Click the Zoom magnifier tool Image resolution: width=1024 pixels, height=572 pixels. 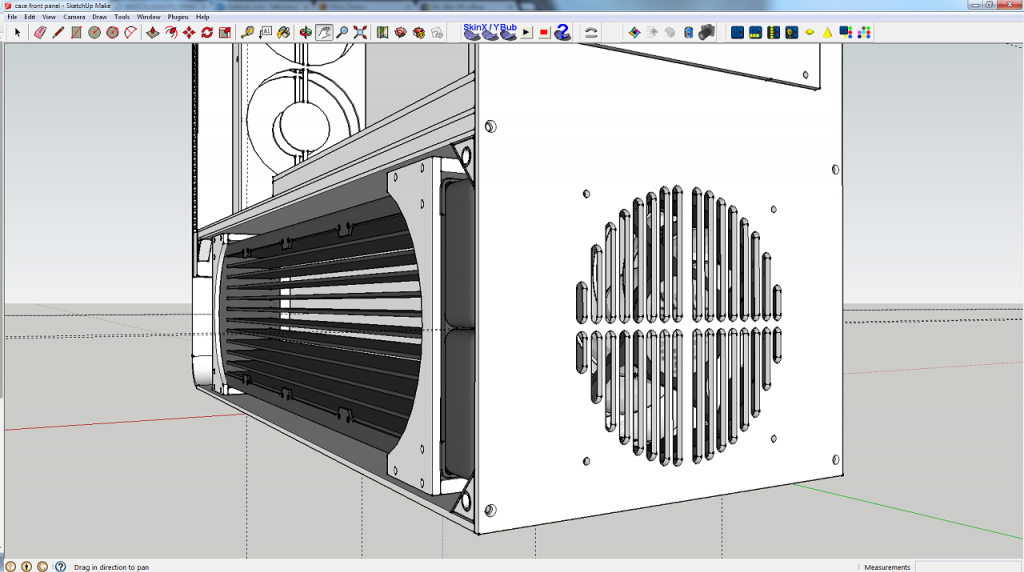[x=342, y=32]
